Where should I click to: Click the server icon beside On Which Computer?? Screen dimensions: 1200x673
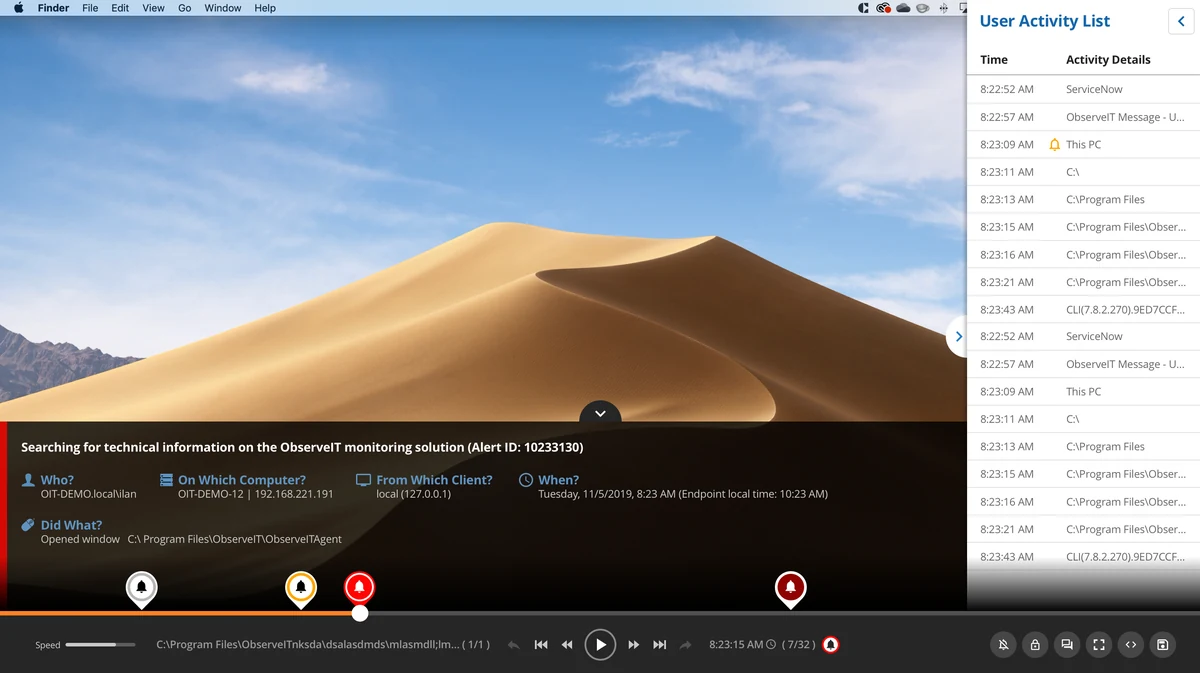click(166, 480)
